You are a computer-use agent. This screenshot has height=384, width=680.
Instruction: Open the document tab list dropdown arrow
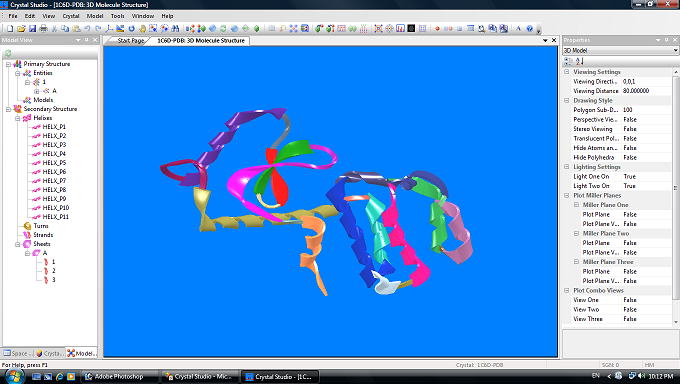coord(545,40)
